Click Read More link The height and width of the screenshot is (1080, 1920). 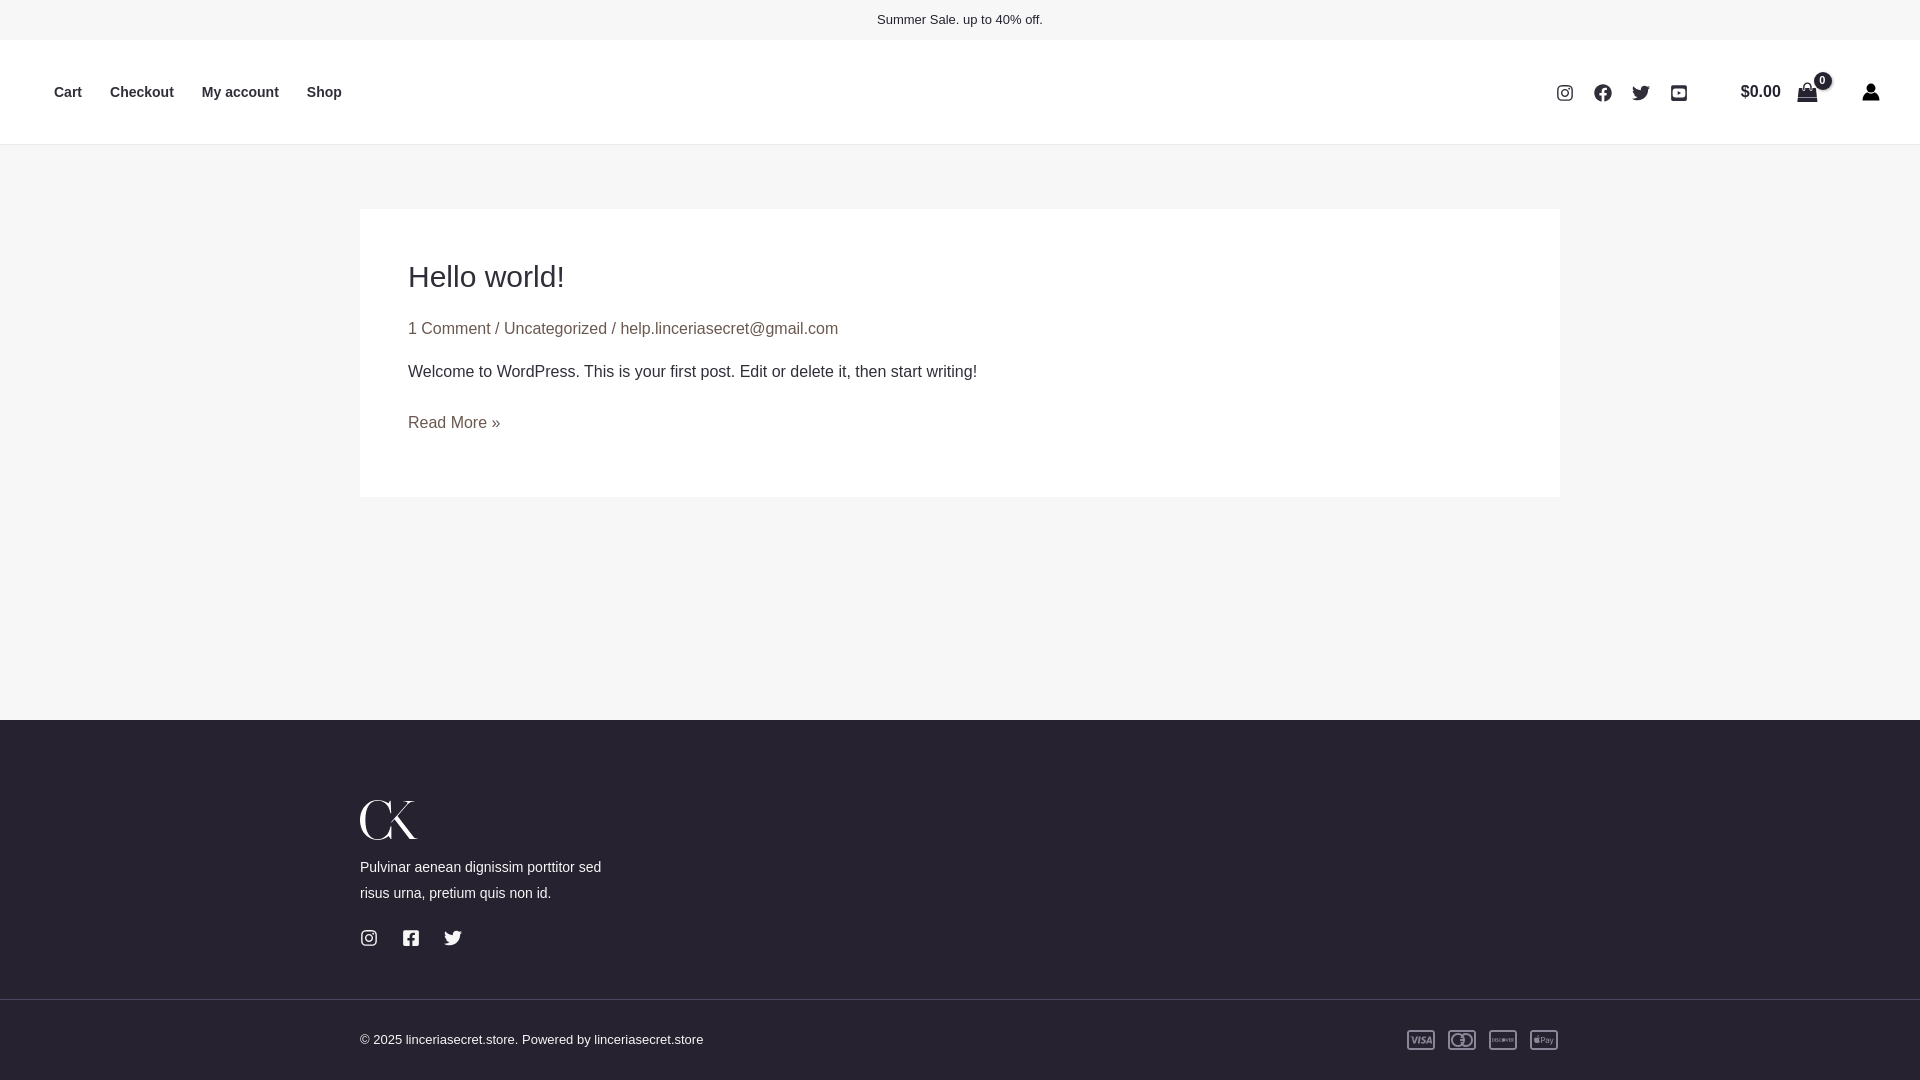pos(454,423)
